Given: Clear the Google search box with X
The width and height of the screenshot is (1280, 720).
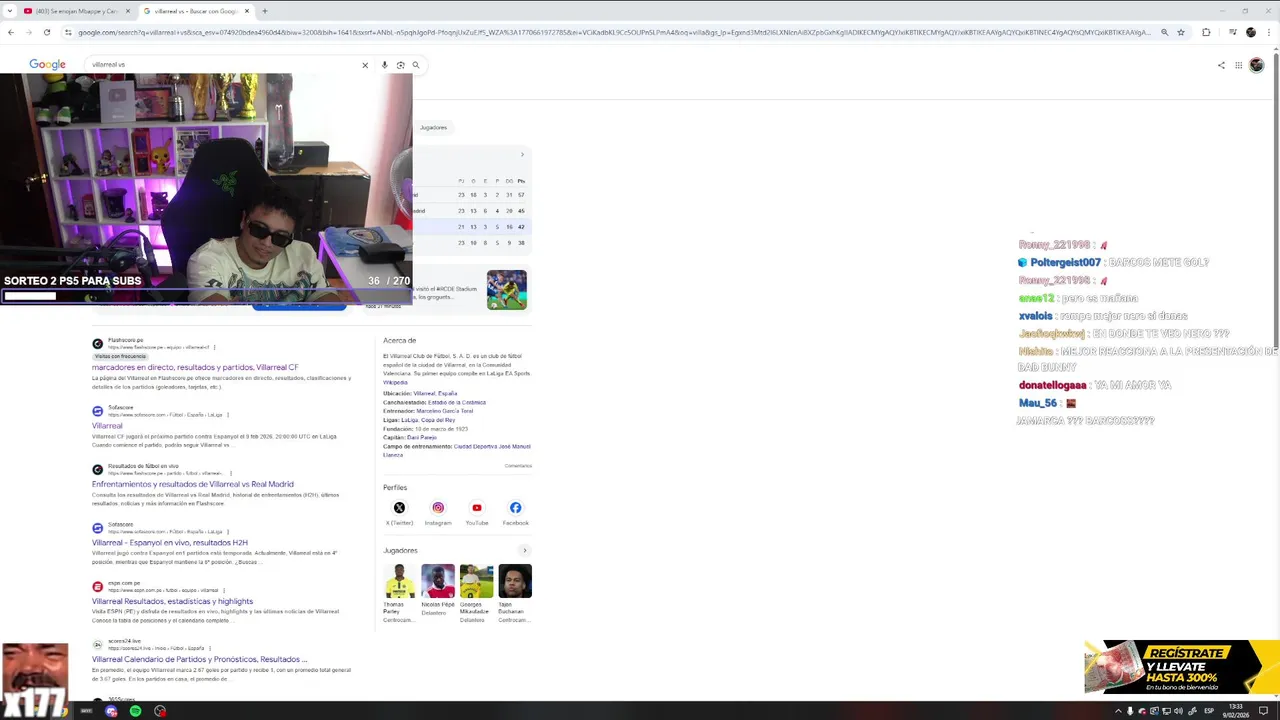Looking at the screenshot, I should pos(365,65).
